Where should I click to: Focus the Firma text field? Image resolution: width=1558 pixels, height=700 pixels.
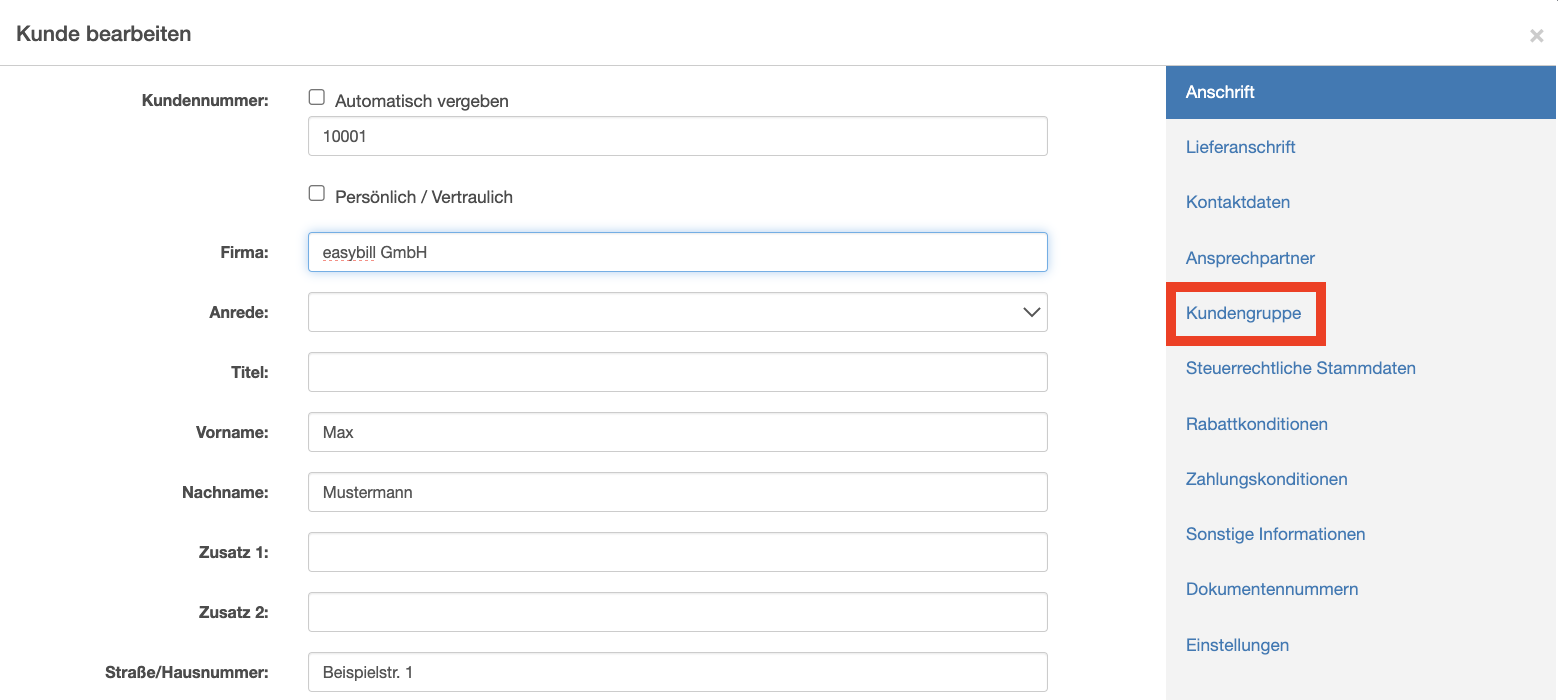click(677, 252)
